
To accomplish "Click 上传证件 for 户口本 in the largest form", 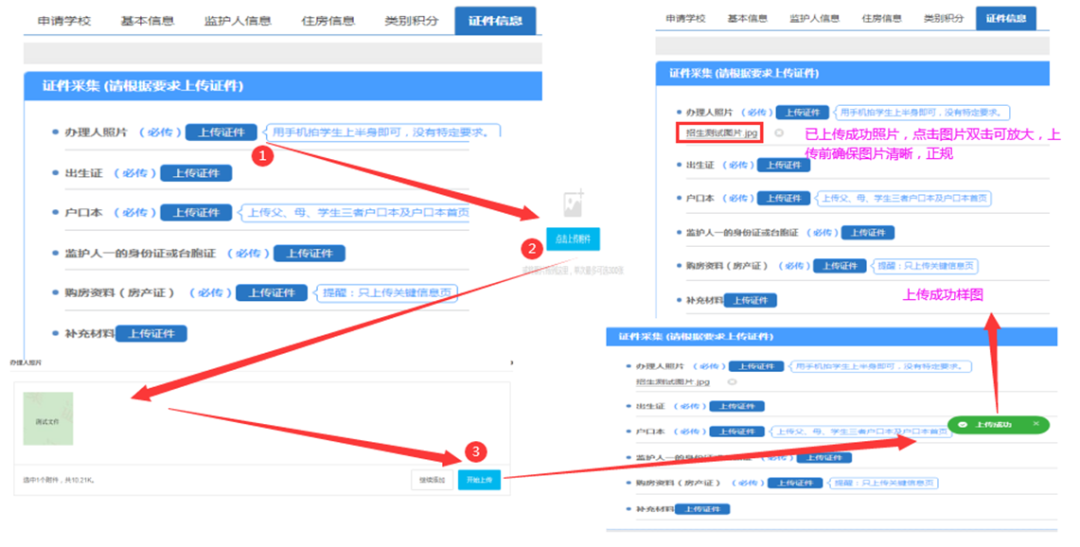I will 196,213.
